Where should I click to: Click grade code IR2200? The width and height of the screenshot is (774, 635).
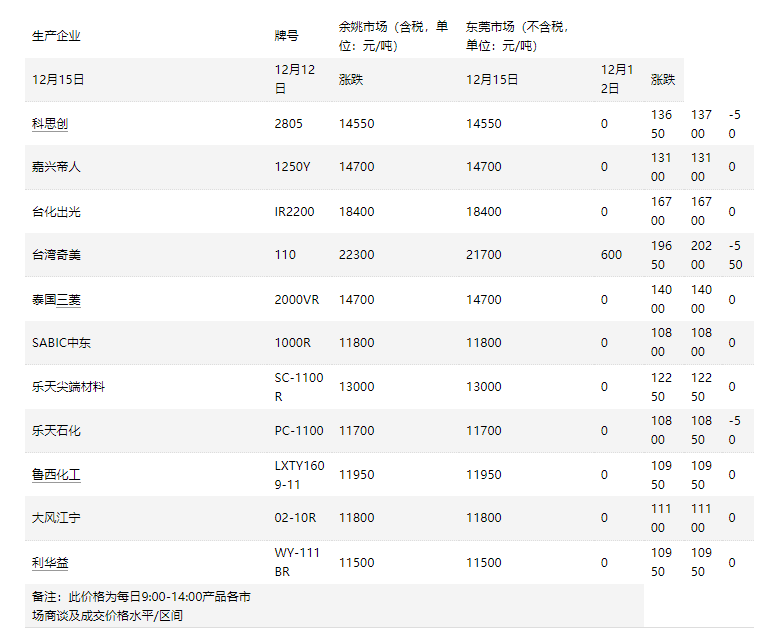(294, 211)
